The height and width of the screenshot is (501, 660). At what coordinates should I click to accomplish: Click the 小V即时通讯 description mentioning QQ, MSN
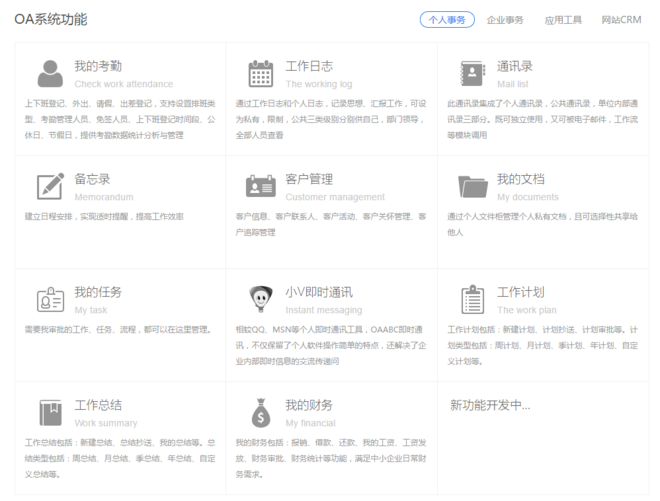(331, 345)
